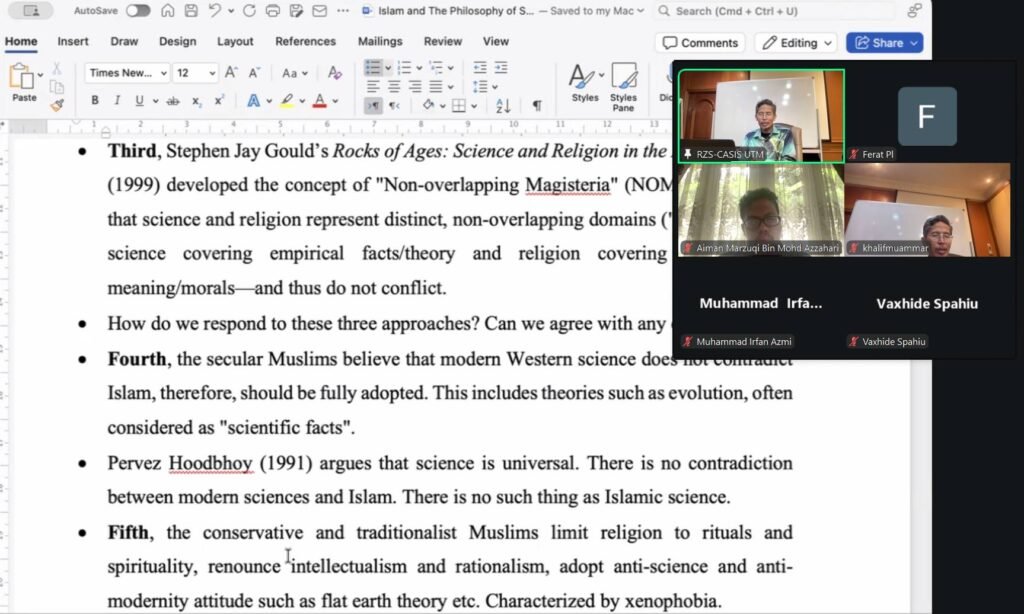Open the Comments pane

pyautogui.click(x=700, y=43)
